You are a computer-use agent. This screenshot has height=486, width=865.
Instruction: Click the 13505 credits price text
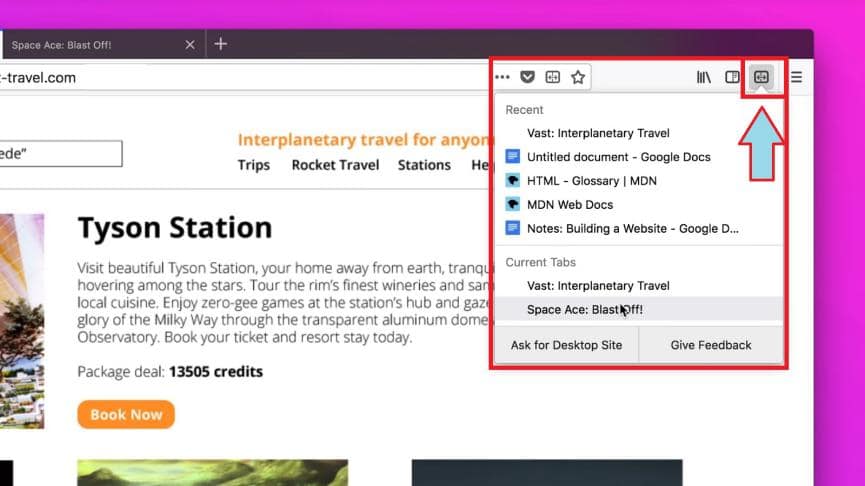coord(216,372)
